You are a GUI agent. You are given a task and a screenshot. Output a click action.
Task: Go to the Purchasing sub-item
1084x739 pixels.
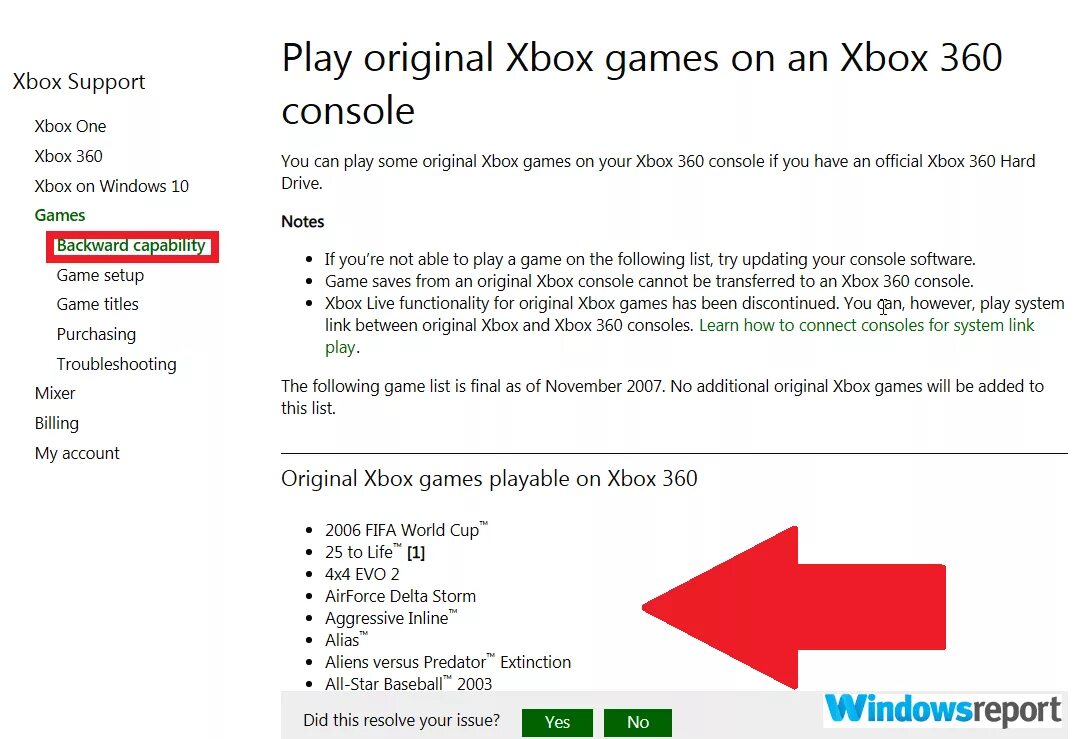[x=96, y=335]
